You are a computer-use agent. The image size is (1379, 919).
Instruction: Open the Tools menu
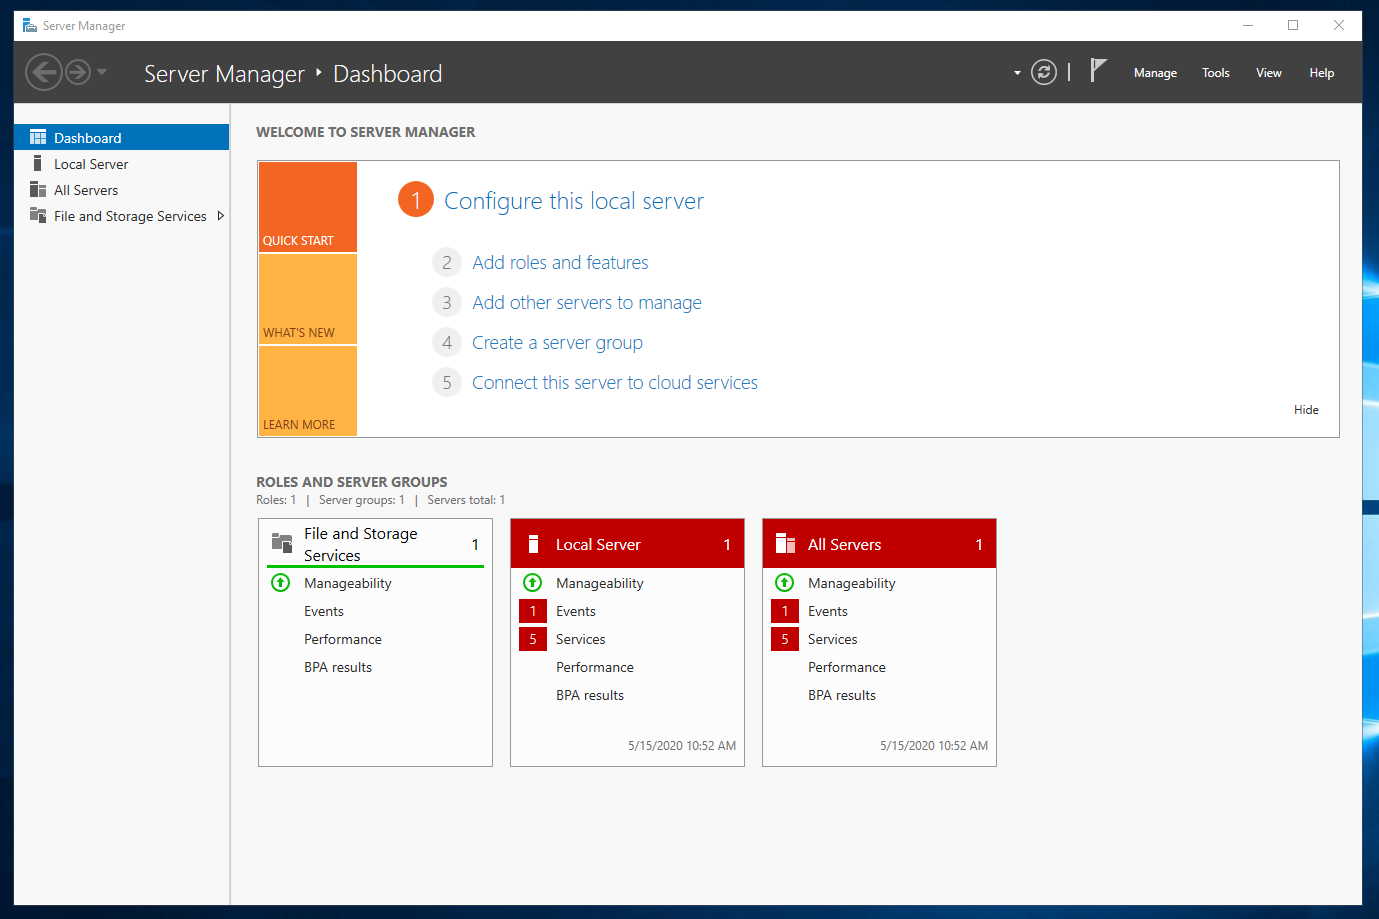pos(1216,73)
